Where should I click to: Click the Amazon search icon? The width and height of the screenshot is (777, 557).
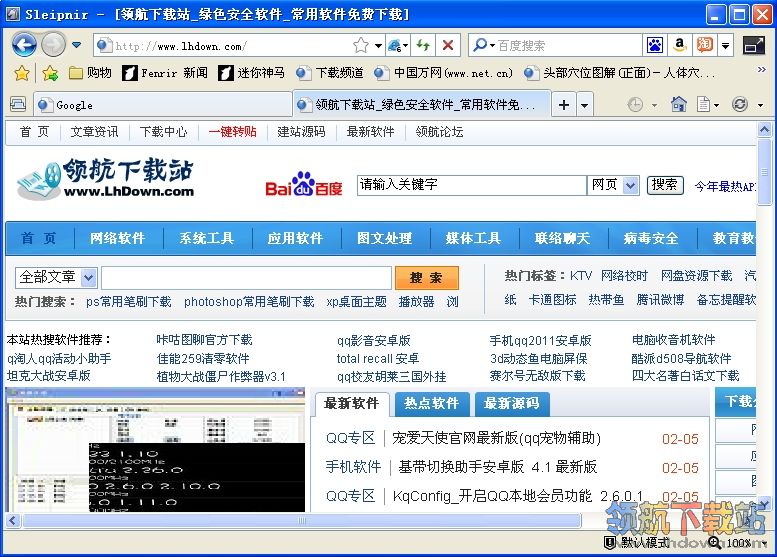point(680,46)
